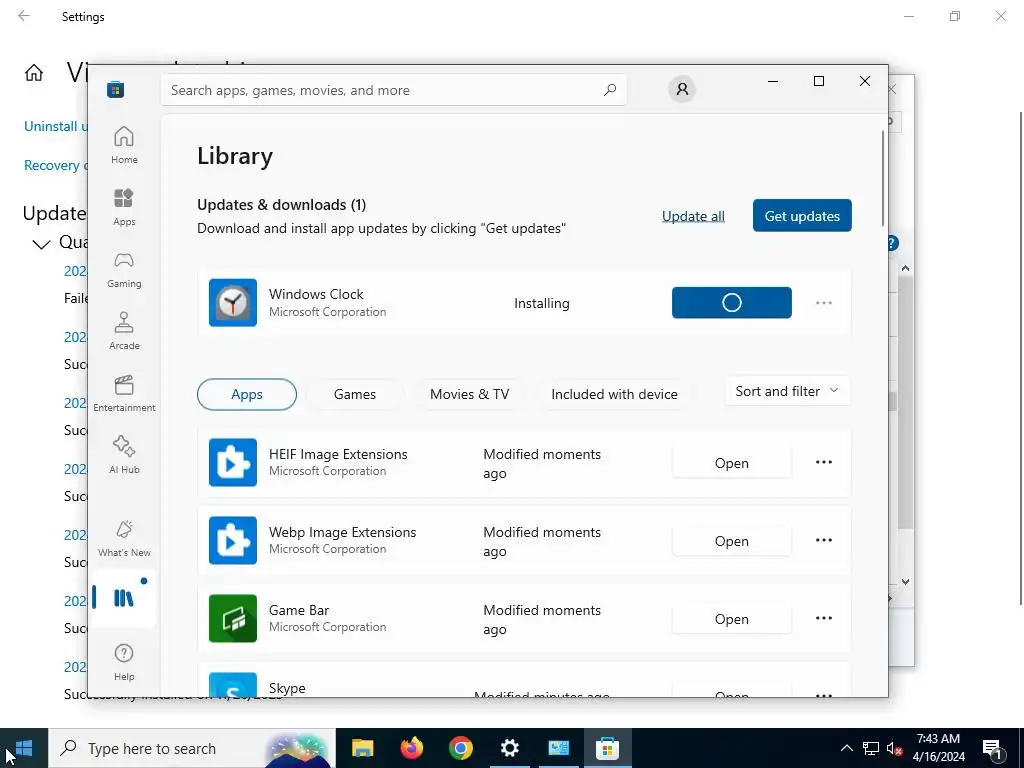Open Game Bar with its Open button
Viewport: 1024px width, 768px height.
pyautogui.click(x=731, y=619)
